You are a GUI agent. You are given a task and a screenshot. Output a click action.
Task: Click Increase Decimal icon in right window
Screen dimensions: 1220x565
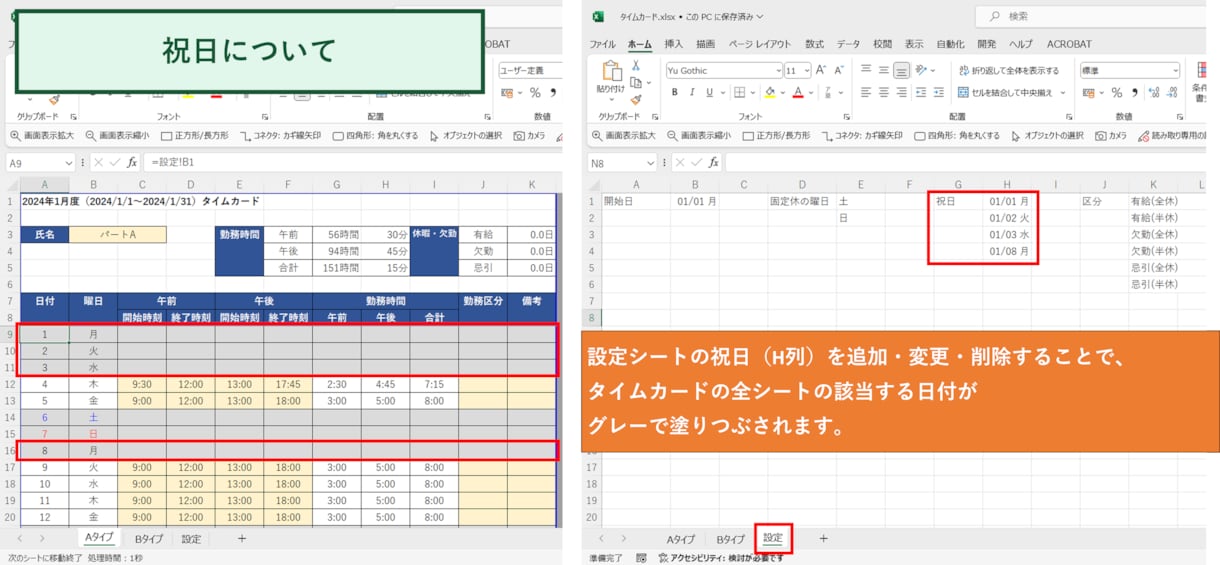point(1154,92)
